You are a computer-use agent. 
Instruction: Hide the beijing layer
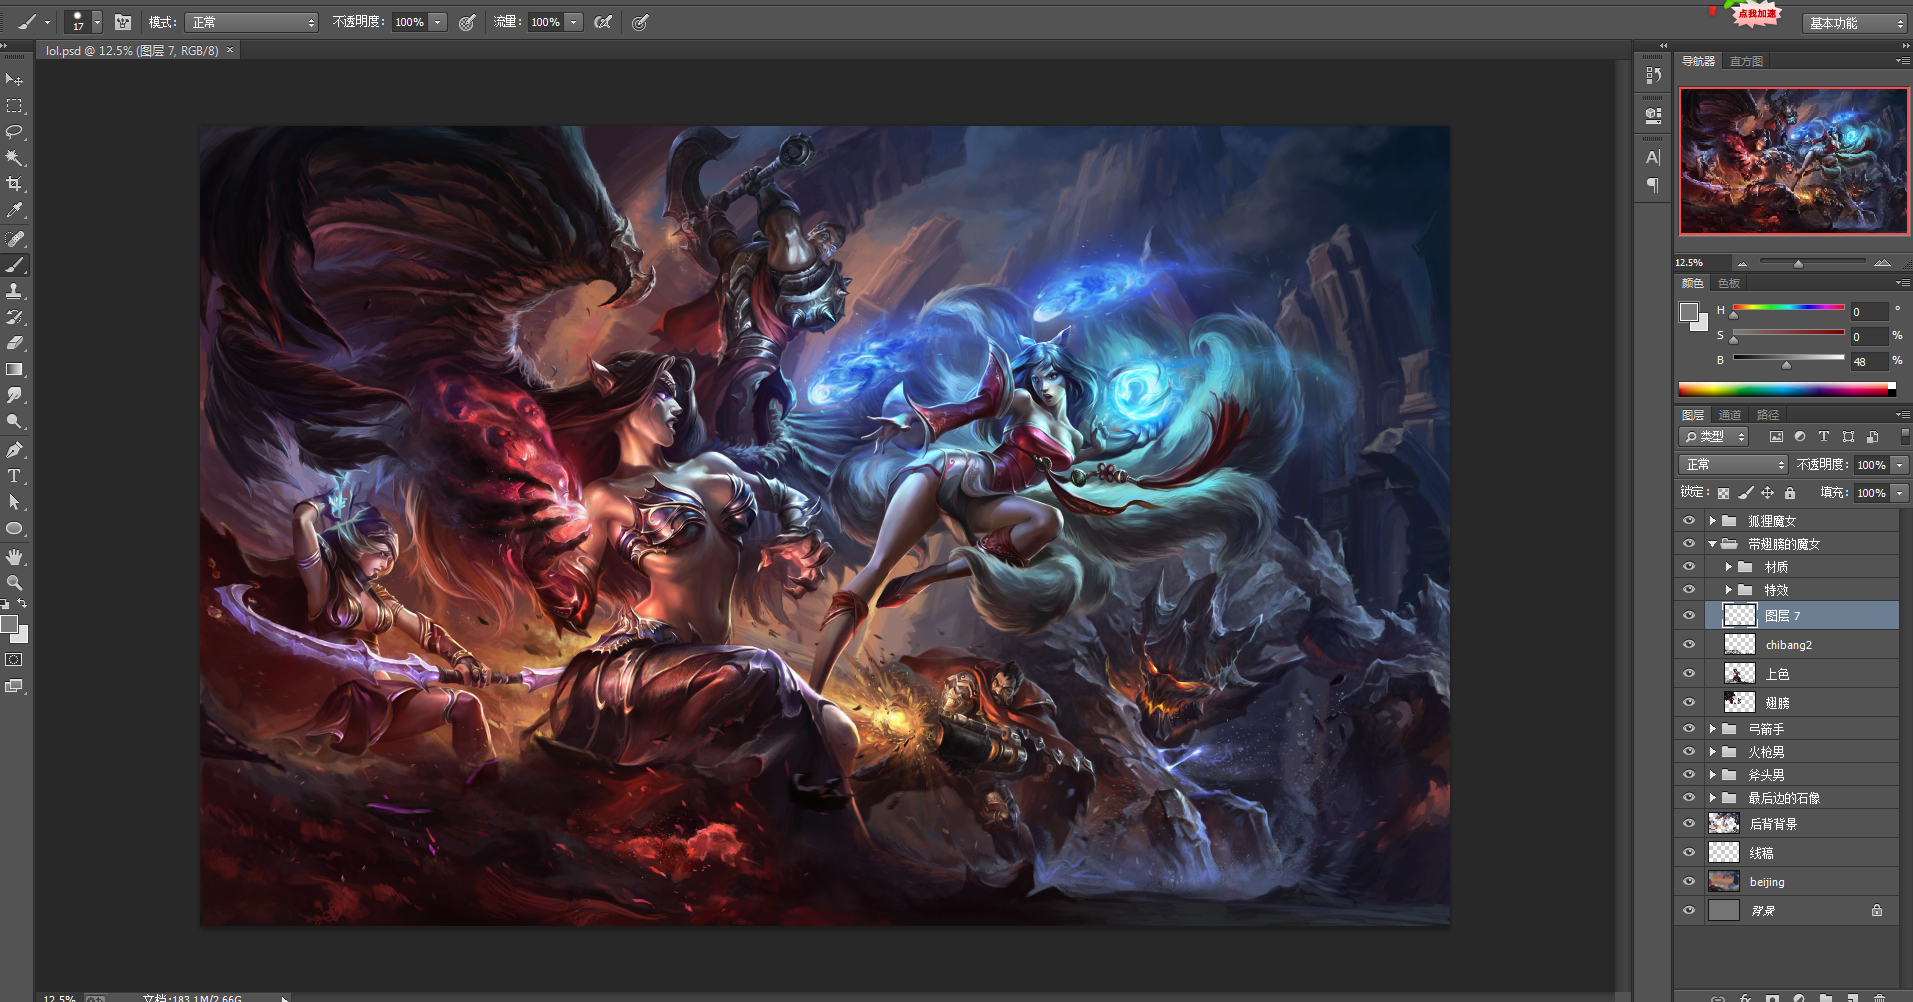[1689, 882]
